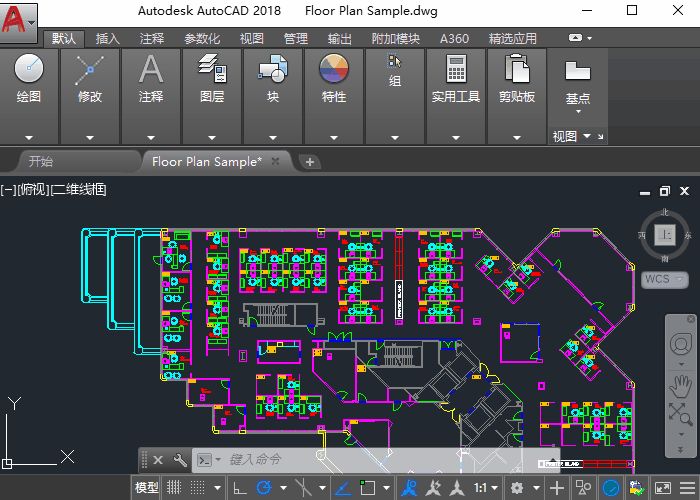The image size is (700, 500).
Task: Toggle polar tracking in status bar
Action: (265, 487)
